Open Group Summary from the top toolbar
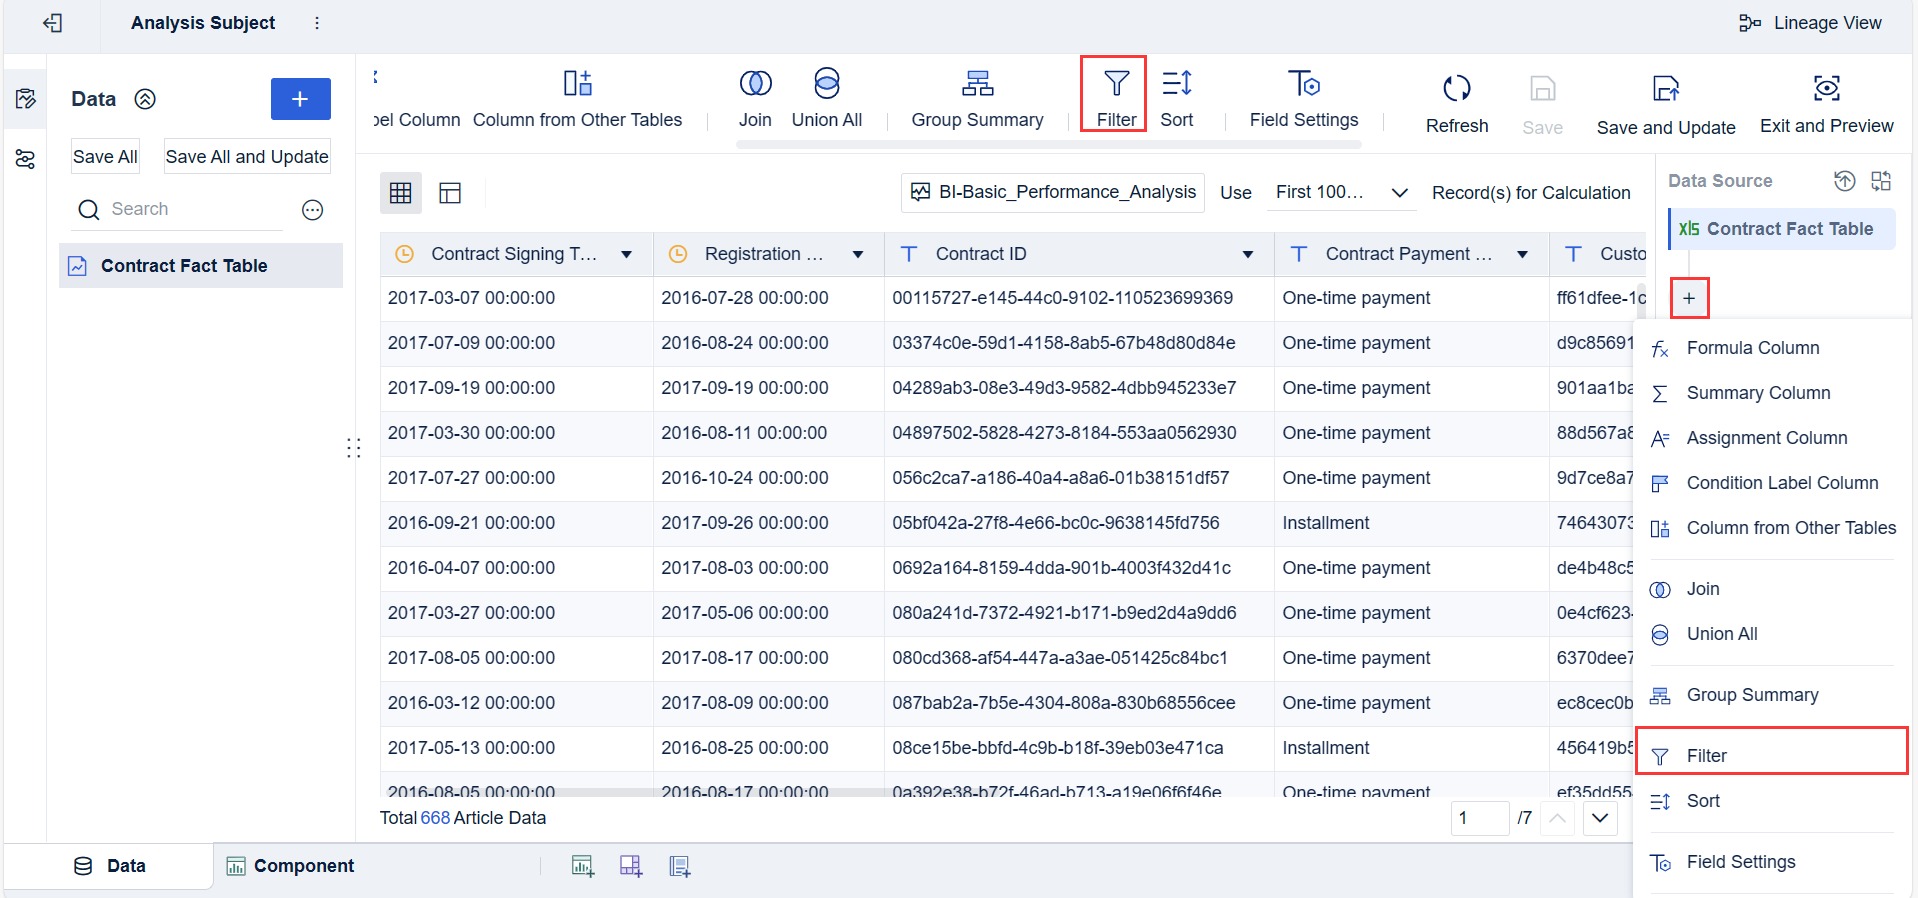This screenshot has width=1918, height=898. (976, 84)
